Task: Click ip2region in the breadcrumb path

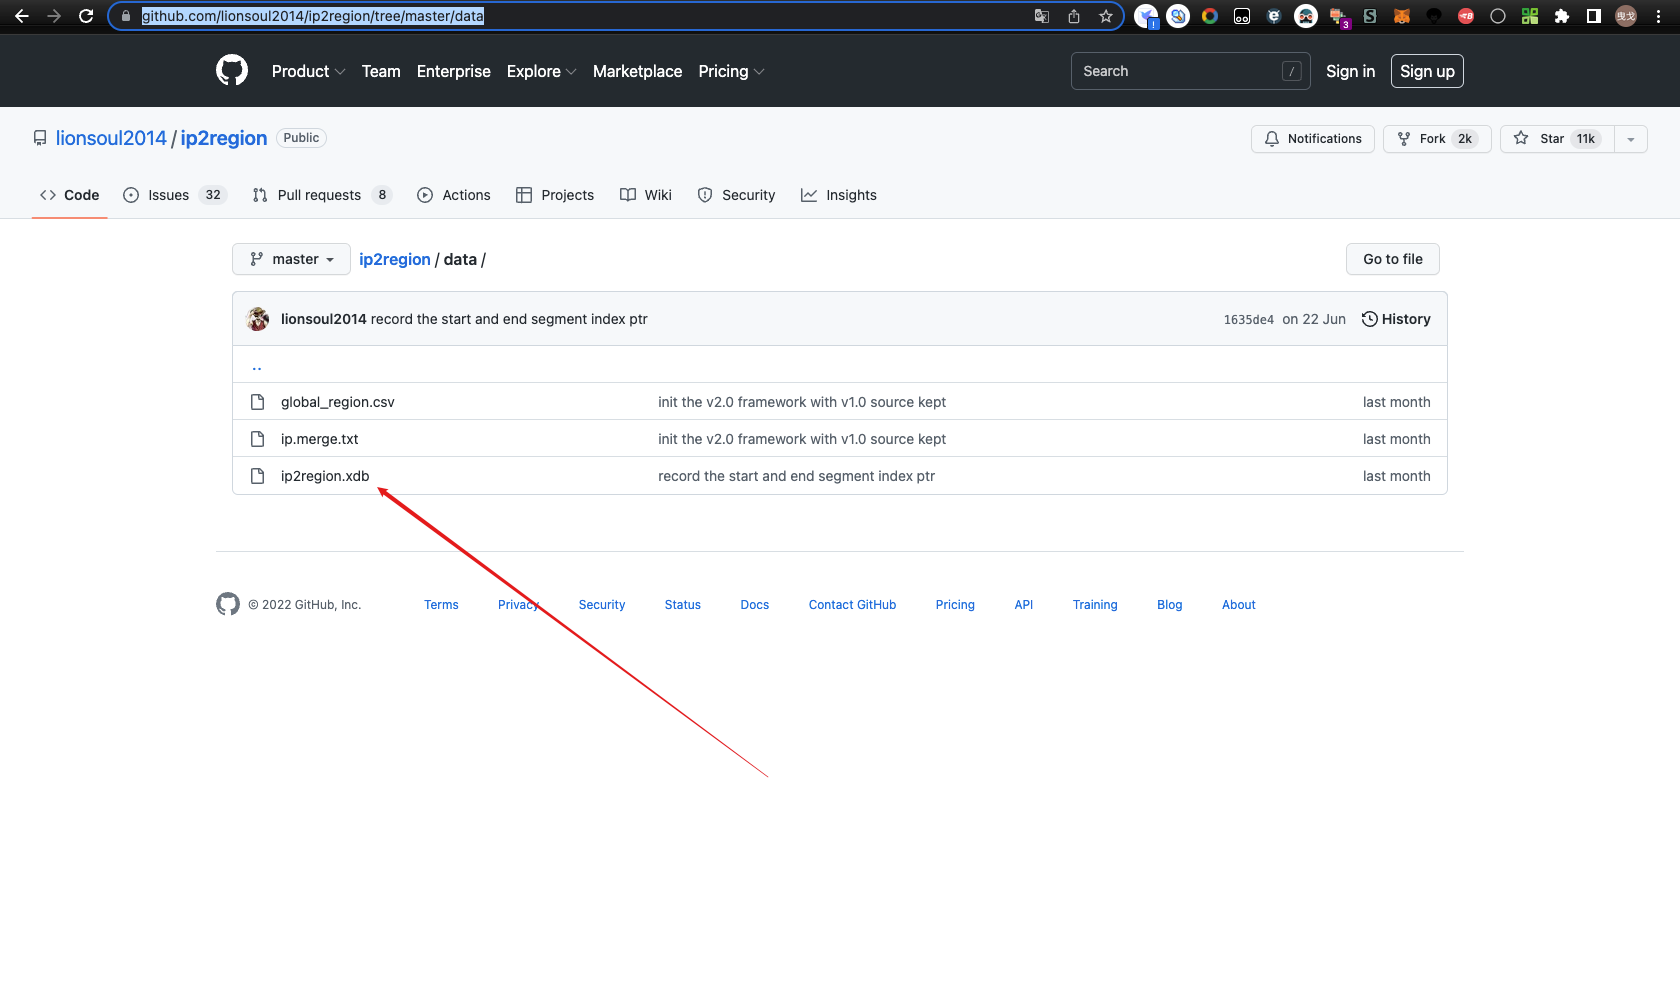Action: (395, 259)
